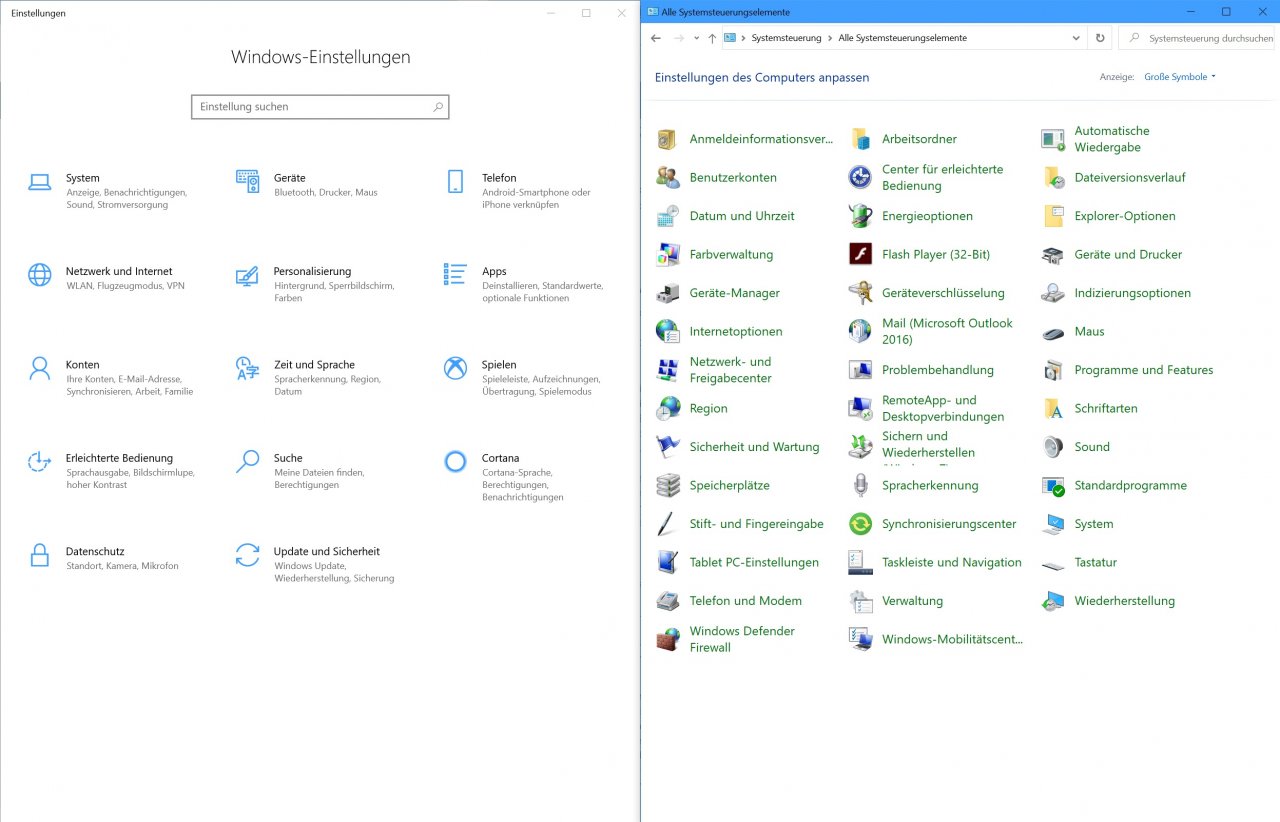The height and width of the screenshot is (822, 1280).
Task: Open the Große Symbole view dropdown
Action: (x=1180, y=77)
